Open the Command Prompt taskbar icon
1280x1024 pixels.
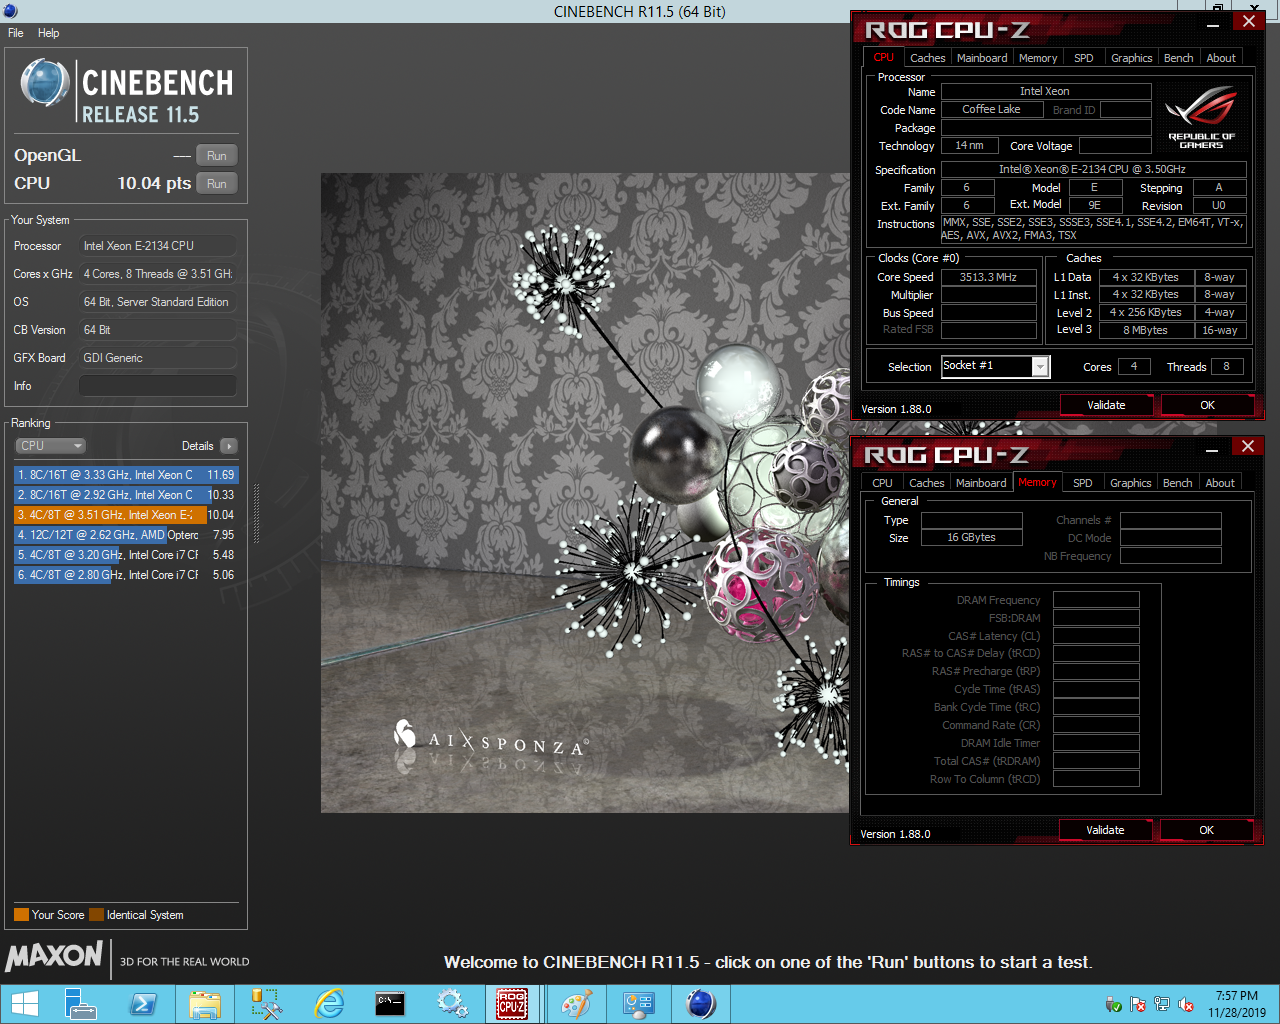tap(390, 1004)
